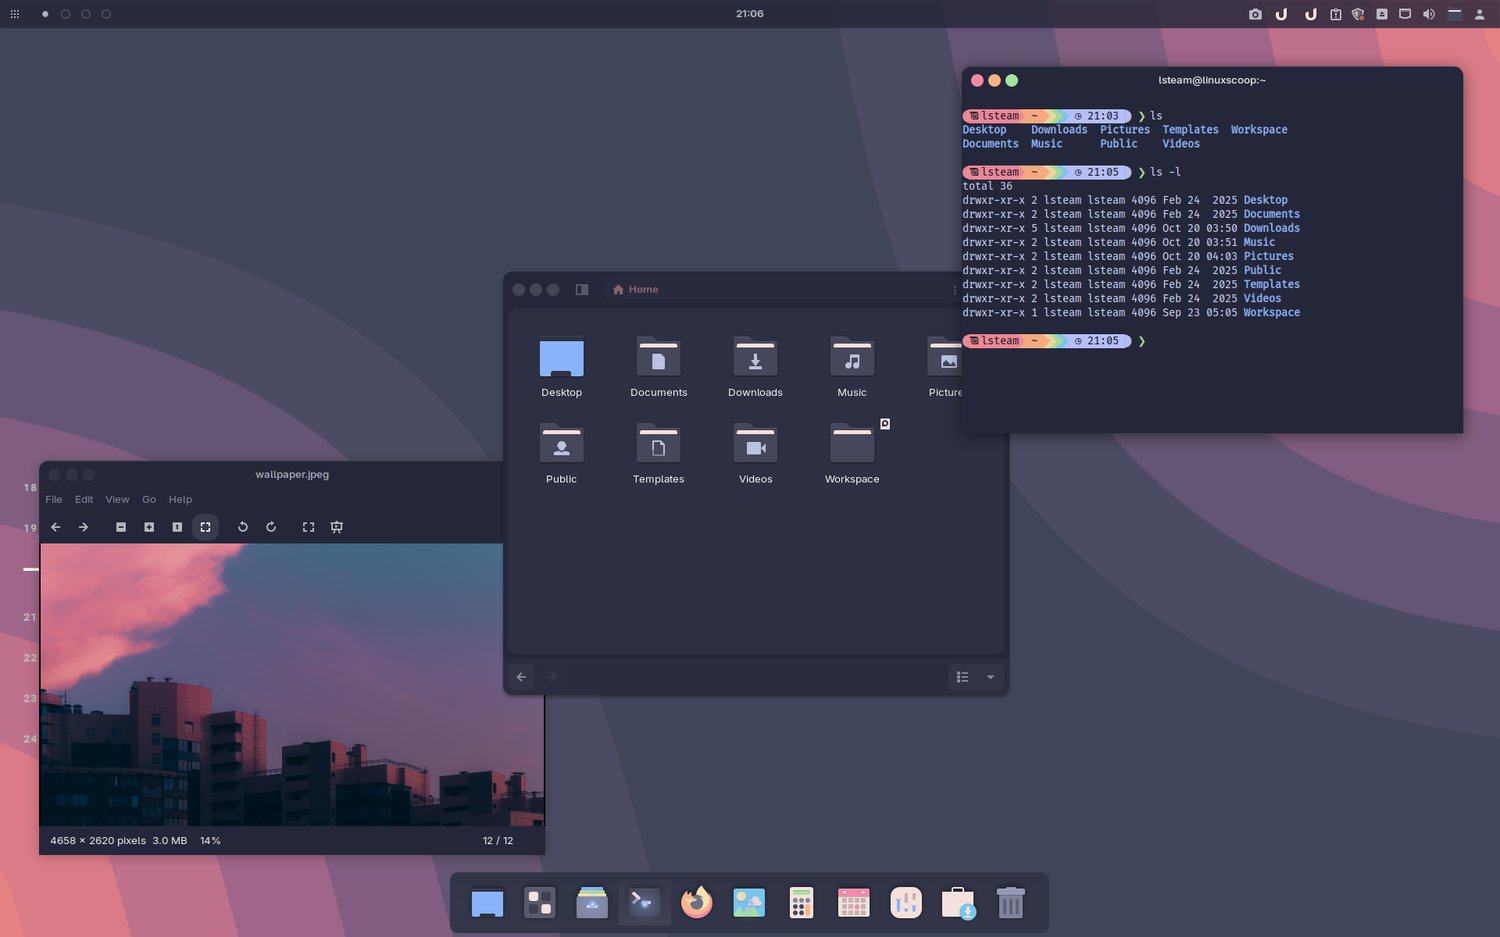Launch Firefox from the dock

point(696,903)
